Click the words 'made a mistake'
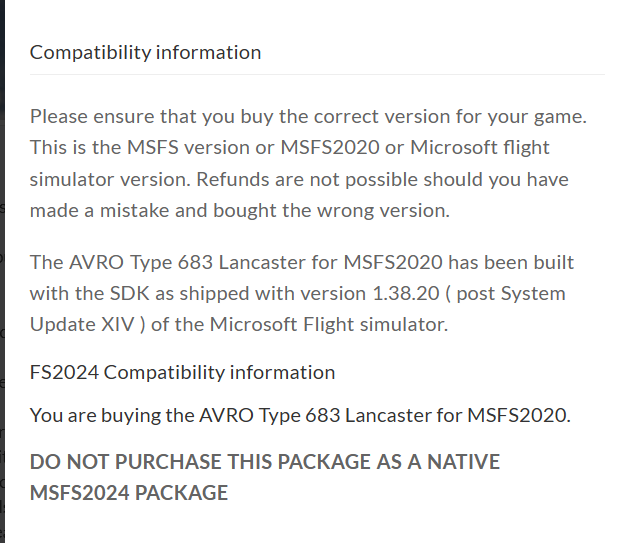Screen dimensions: 622x543 pyautogui.click(x=99, y=210)
